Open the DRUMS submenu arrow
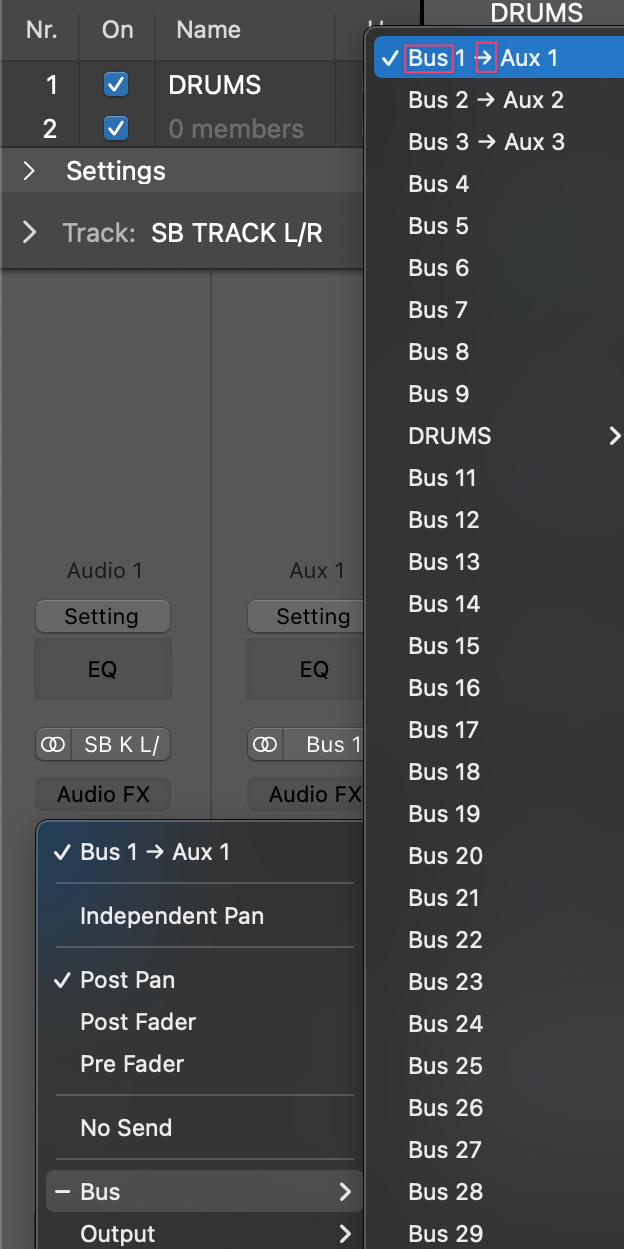 (614, 436)
